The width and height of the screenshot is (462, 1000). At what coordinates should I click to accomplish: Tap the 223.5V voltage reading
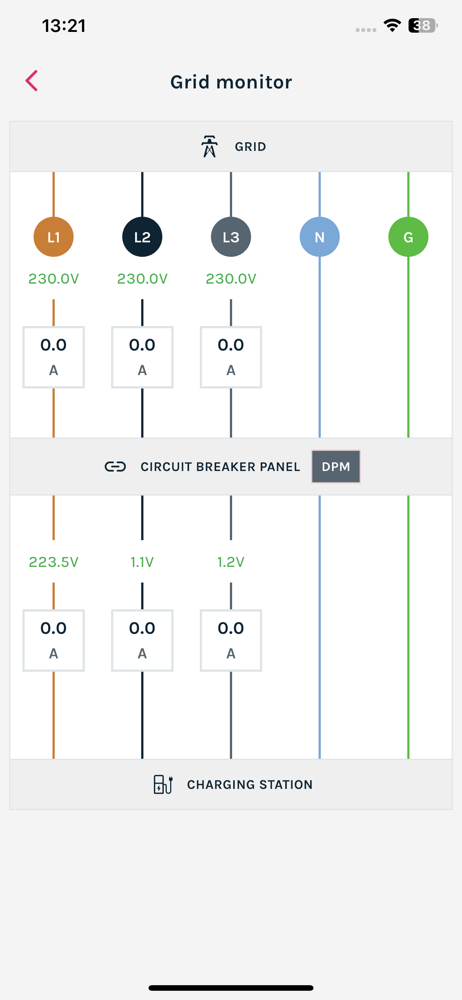54,562
